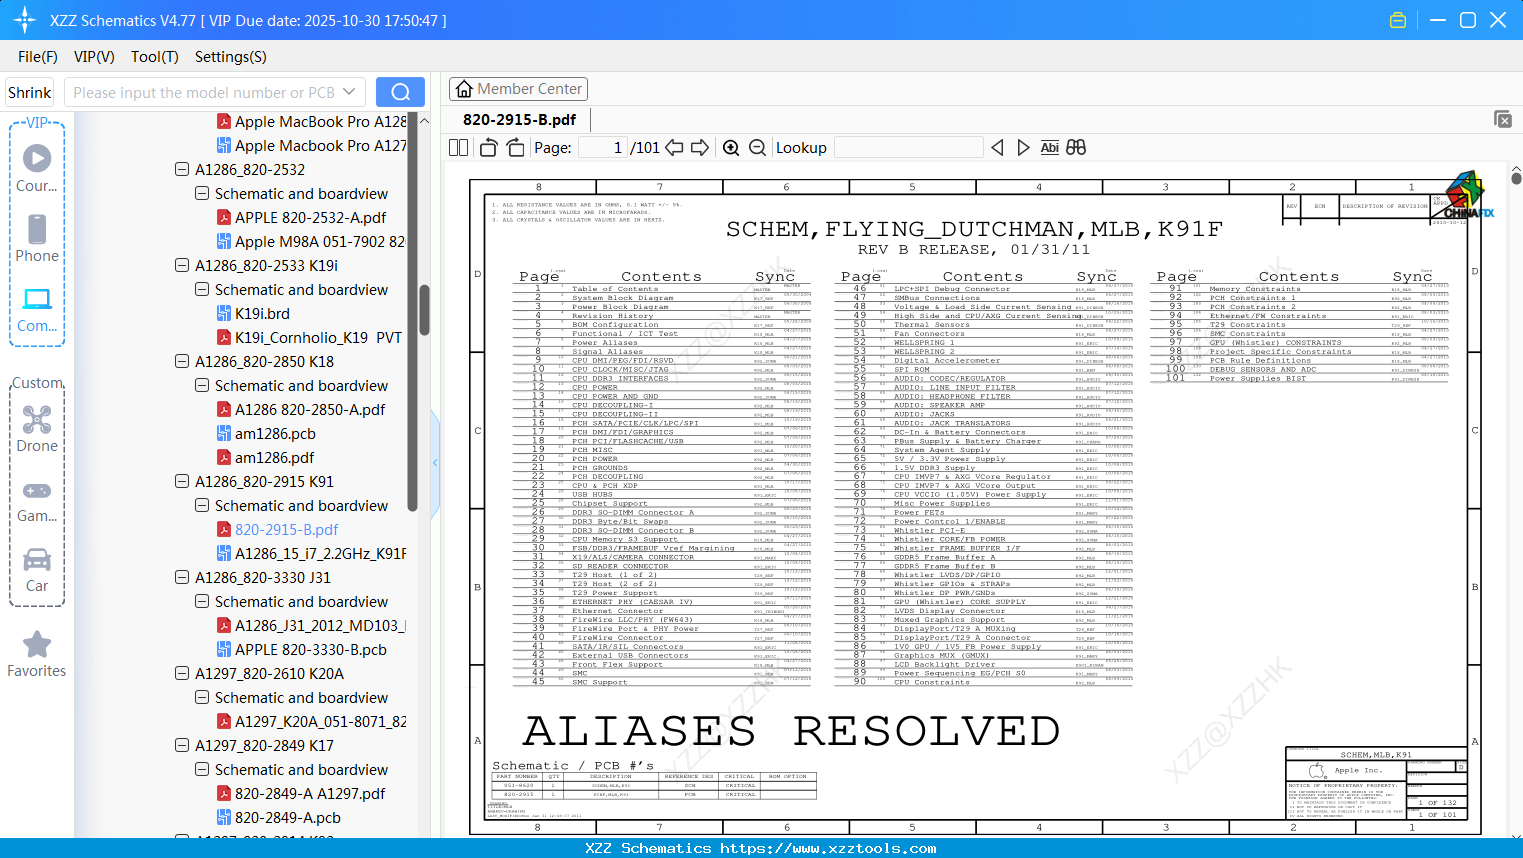Open A1286_15_i7_2.2GHz_K91F boardview file

tap(320, 553)
